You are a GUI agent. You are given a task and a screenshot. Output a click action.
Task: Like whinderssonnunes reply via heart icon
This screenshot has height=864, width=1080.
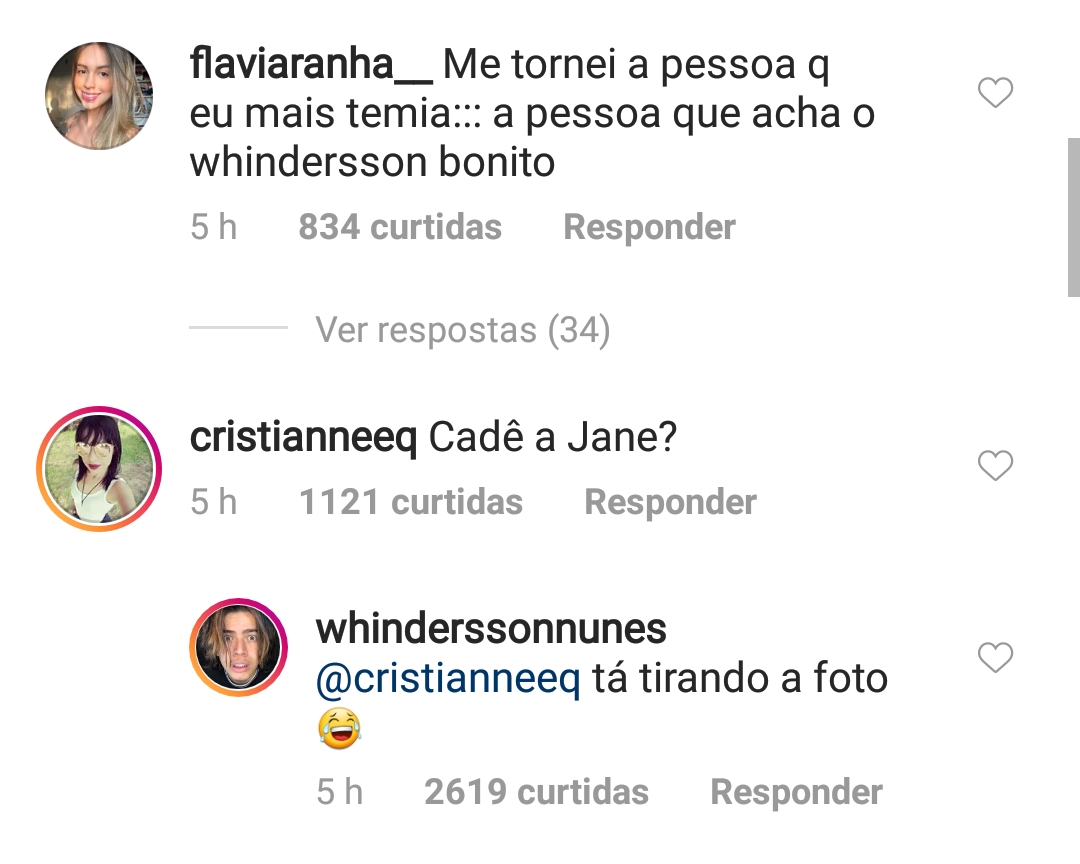coord(995,657)
